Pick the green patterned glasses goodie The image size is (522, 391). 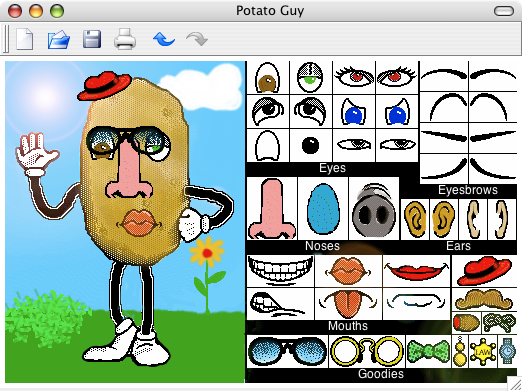[499, 322]
